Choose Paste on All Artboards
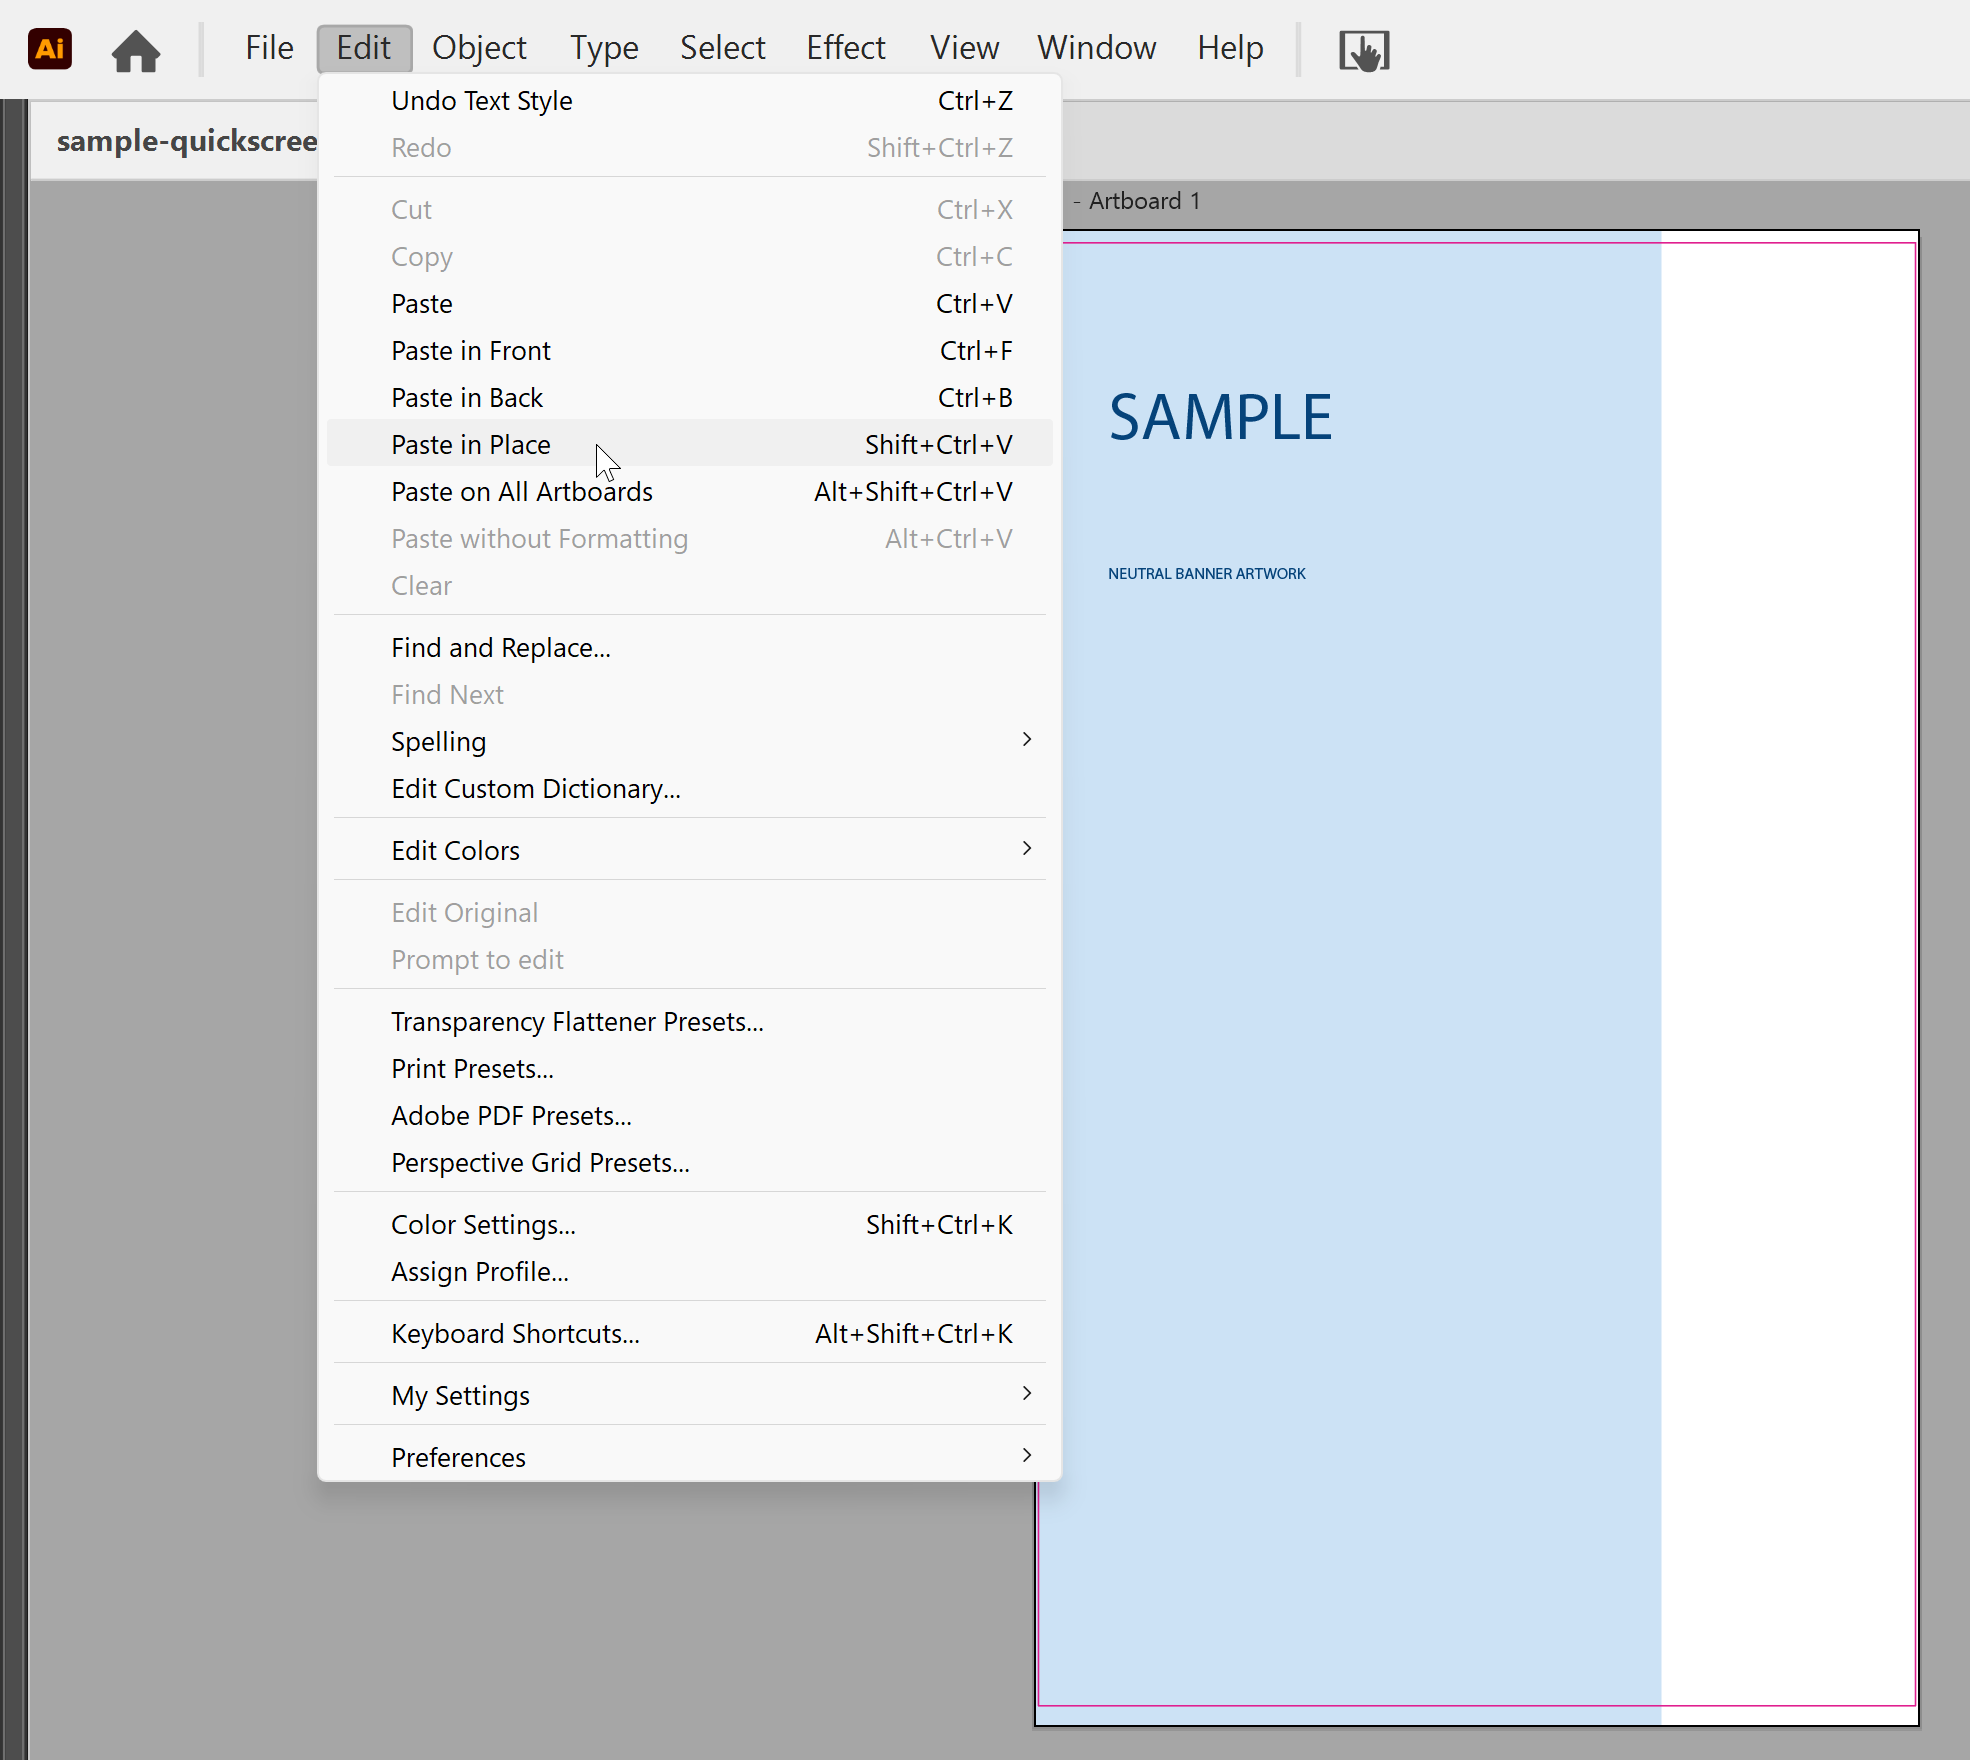Image resolution: width=1970 pixels, height=1760 pixels. click(x=690, y=492)
